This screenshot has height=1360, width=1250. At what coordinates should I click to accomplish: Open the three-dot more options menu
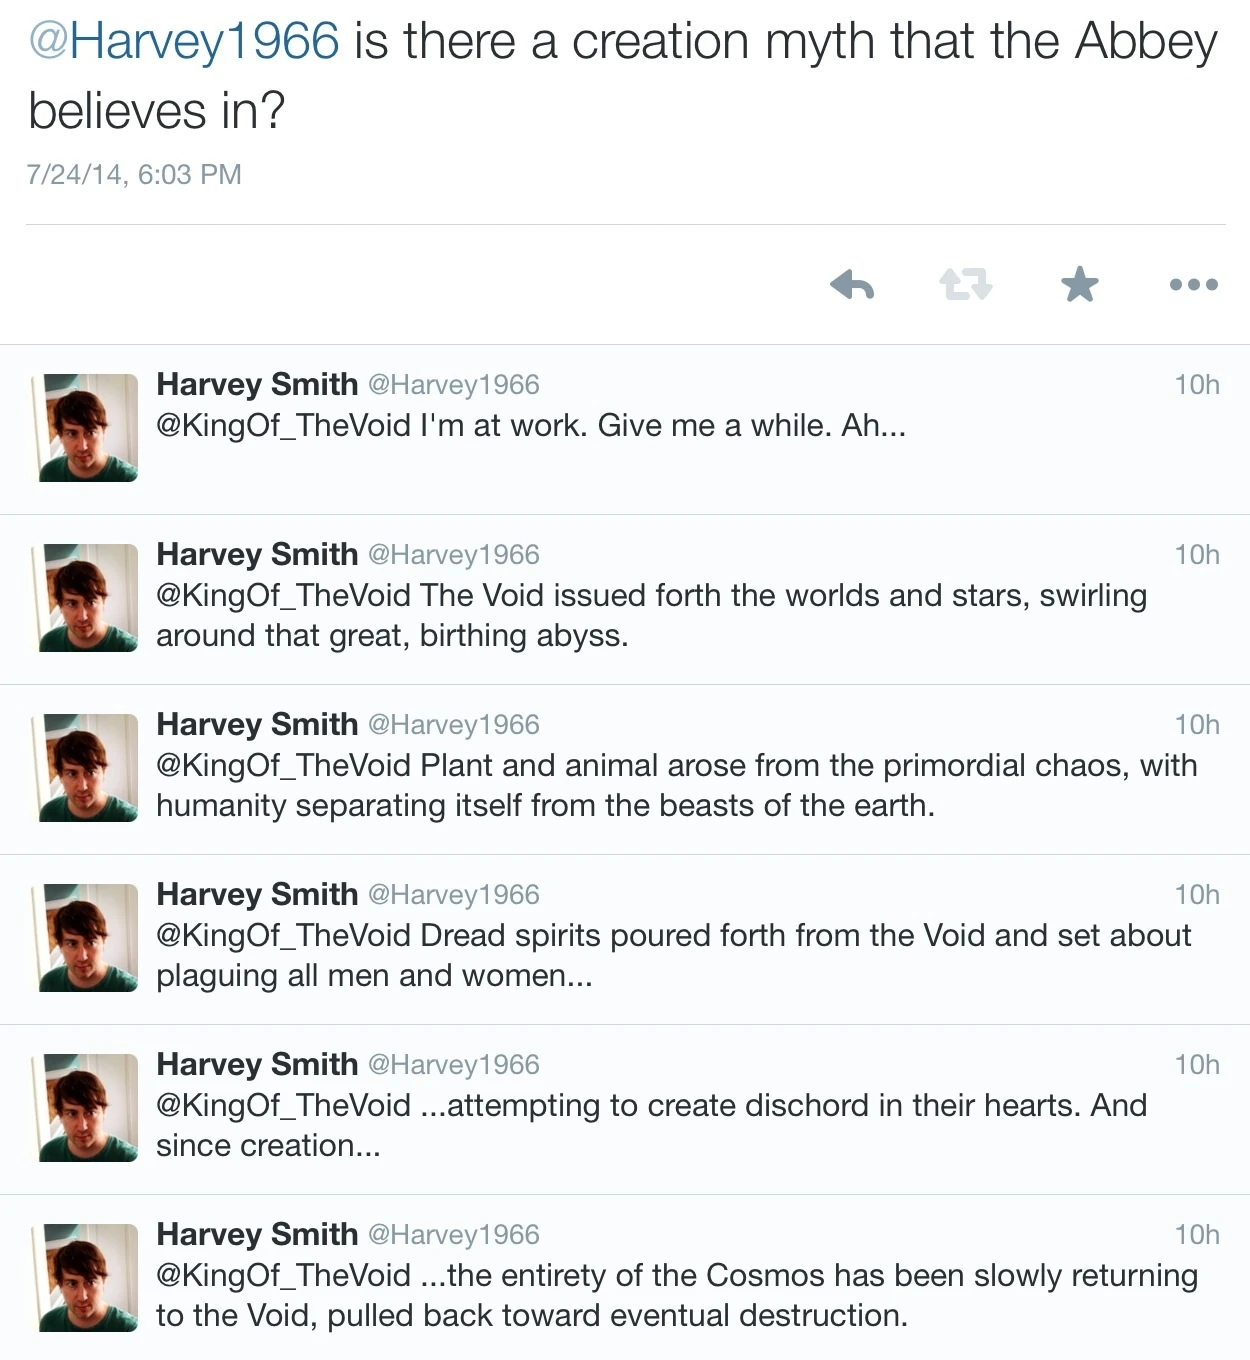click(x=1193, y=285)
